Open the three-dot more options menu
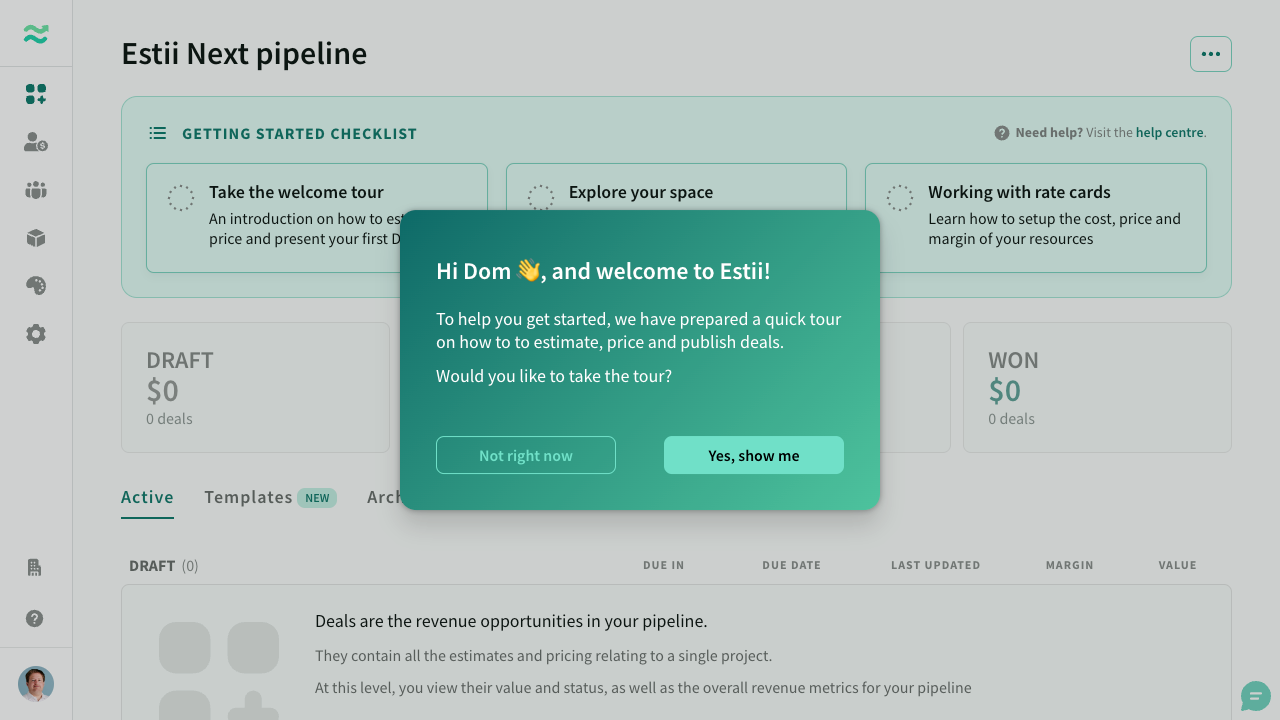Viewport: 1280px width, 720px height. click(x=1211, y=54)
